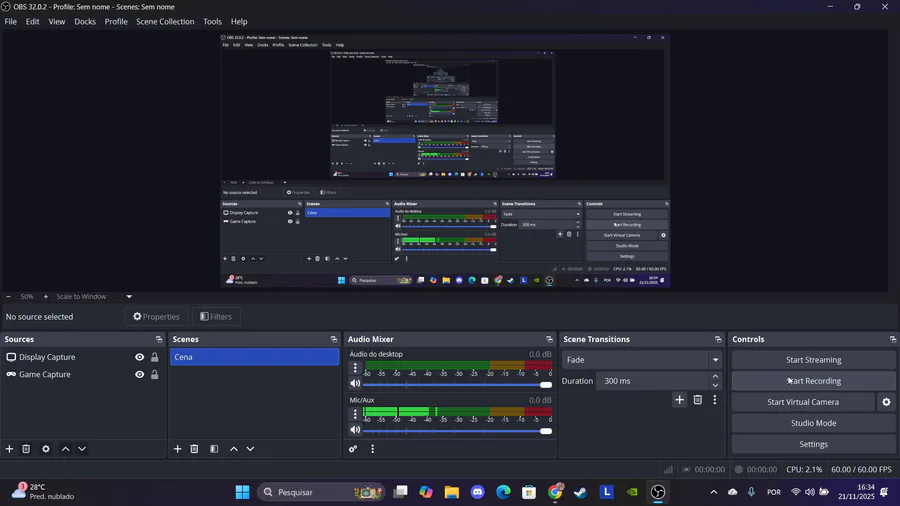Screen dimensions: 900x506
Task: Add a new scene with plus icon
Action: click(x=177, y=449)
